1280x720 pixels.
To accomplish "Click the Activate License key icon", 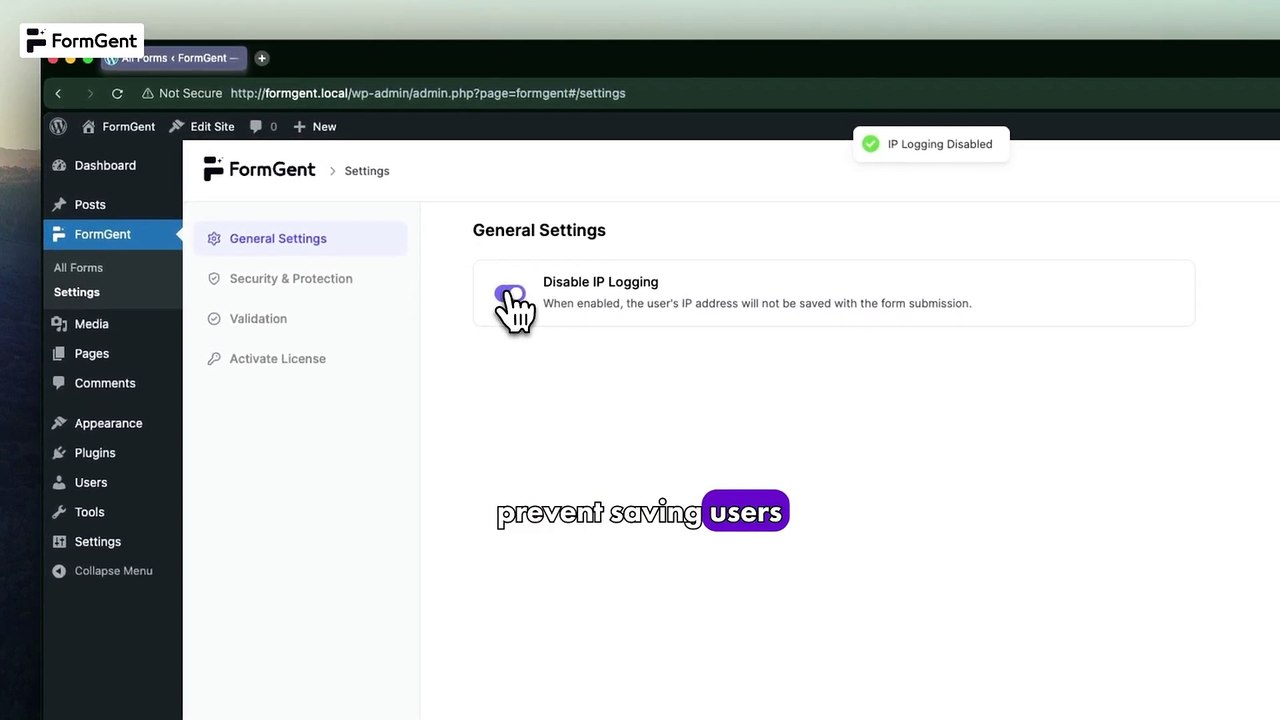I will point(214,358).
